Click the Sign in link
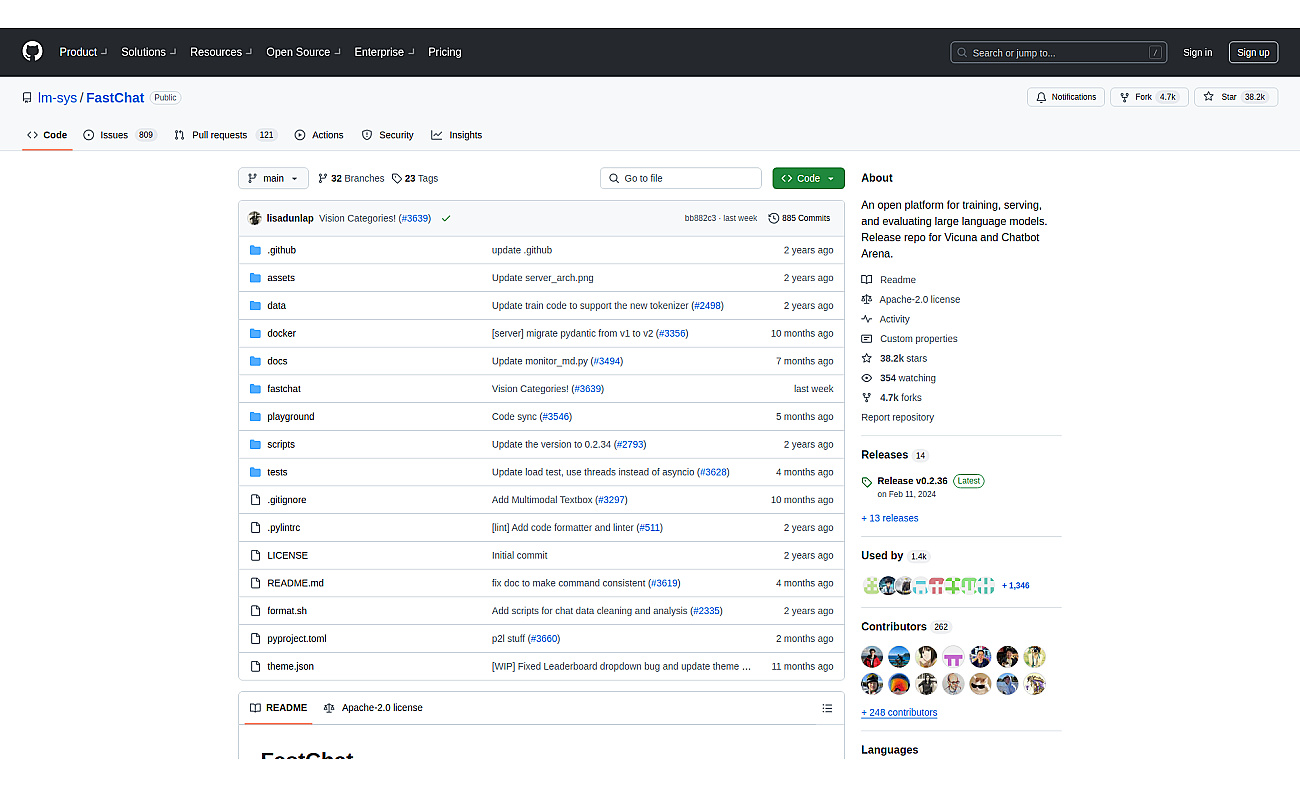1300x788 pixels. coord(1197,52)
